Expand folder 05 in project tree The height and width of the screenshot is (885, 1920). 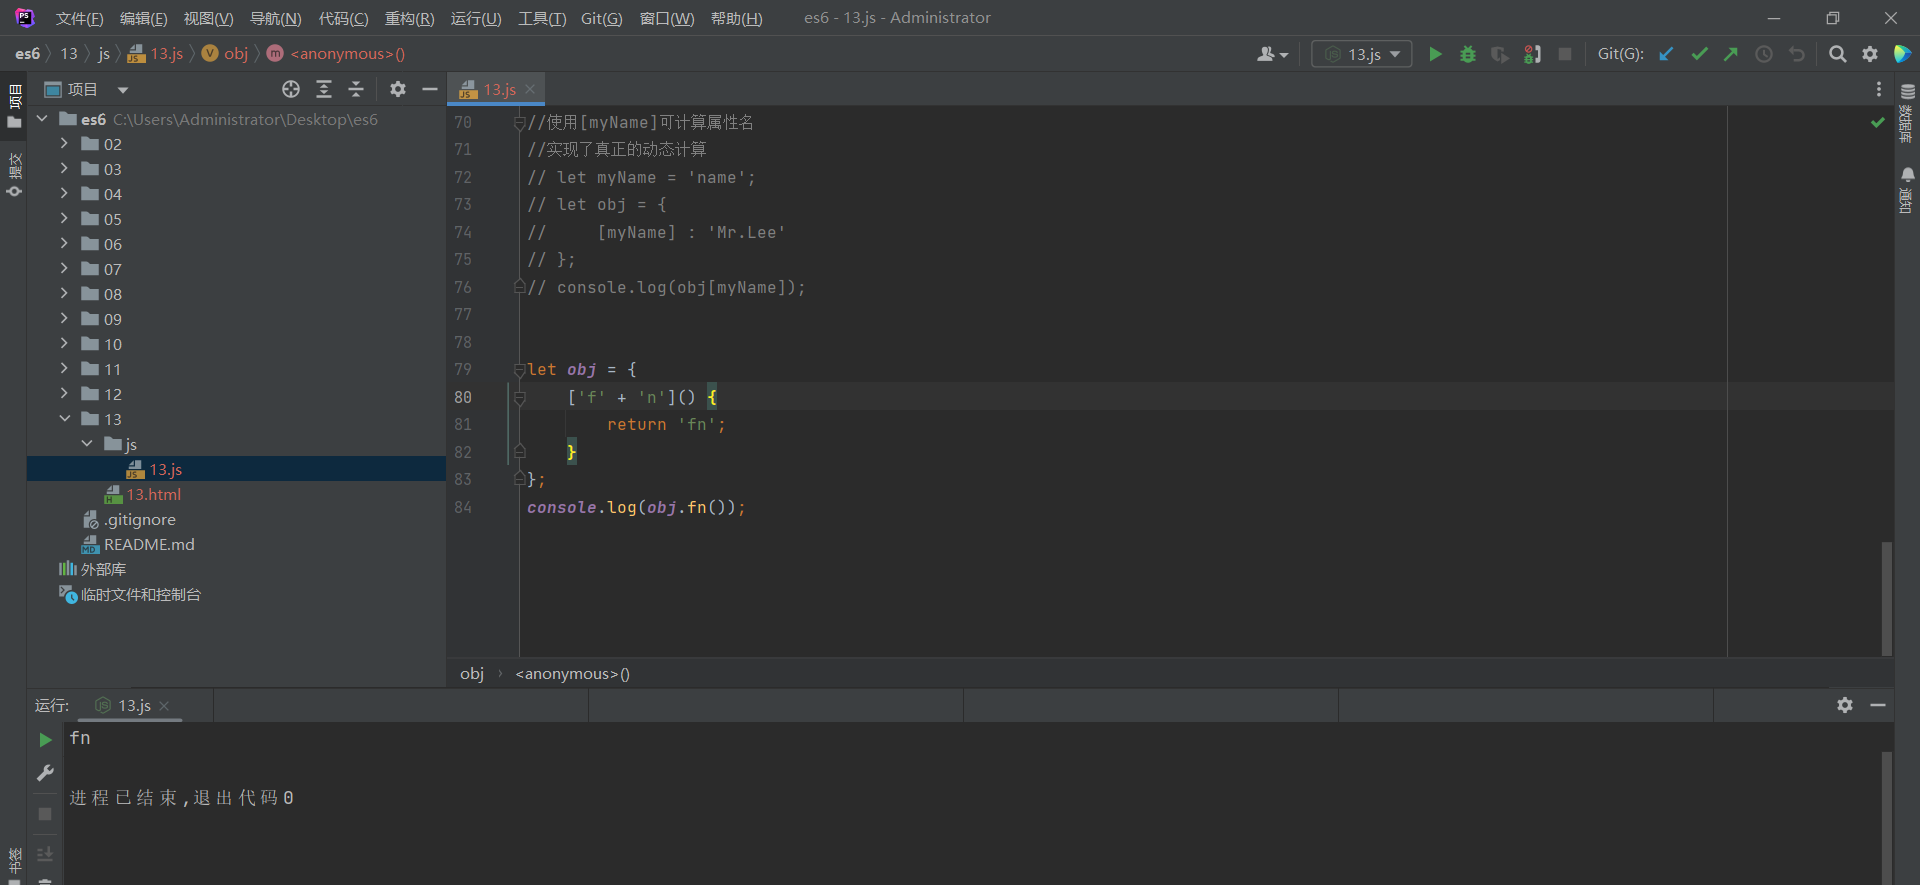pyautogui.click(x=64, y=219)
